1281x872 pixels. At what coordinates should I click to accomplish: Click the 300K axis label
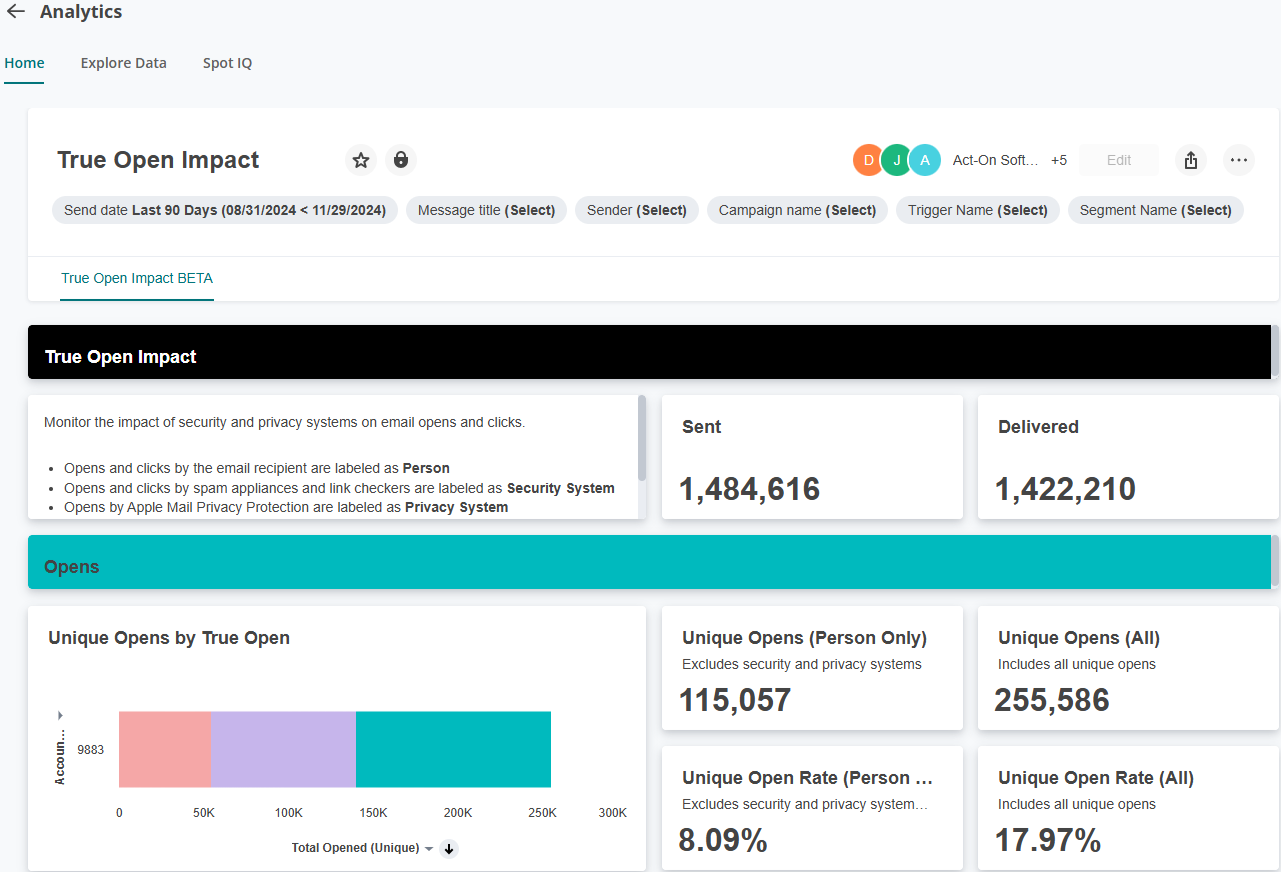pos(613,813)
